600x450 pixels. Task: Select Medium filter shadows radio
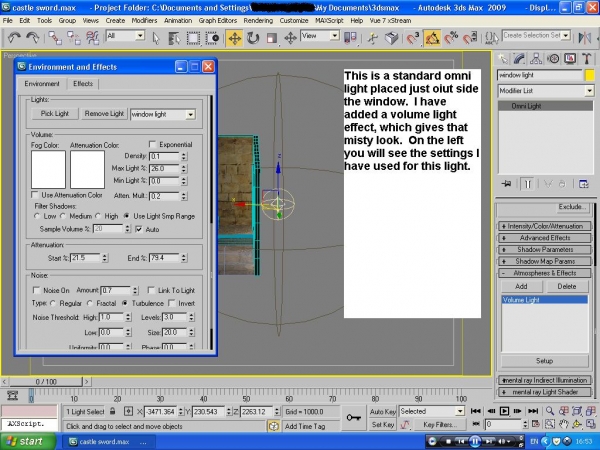[x=63, y=216]
